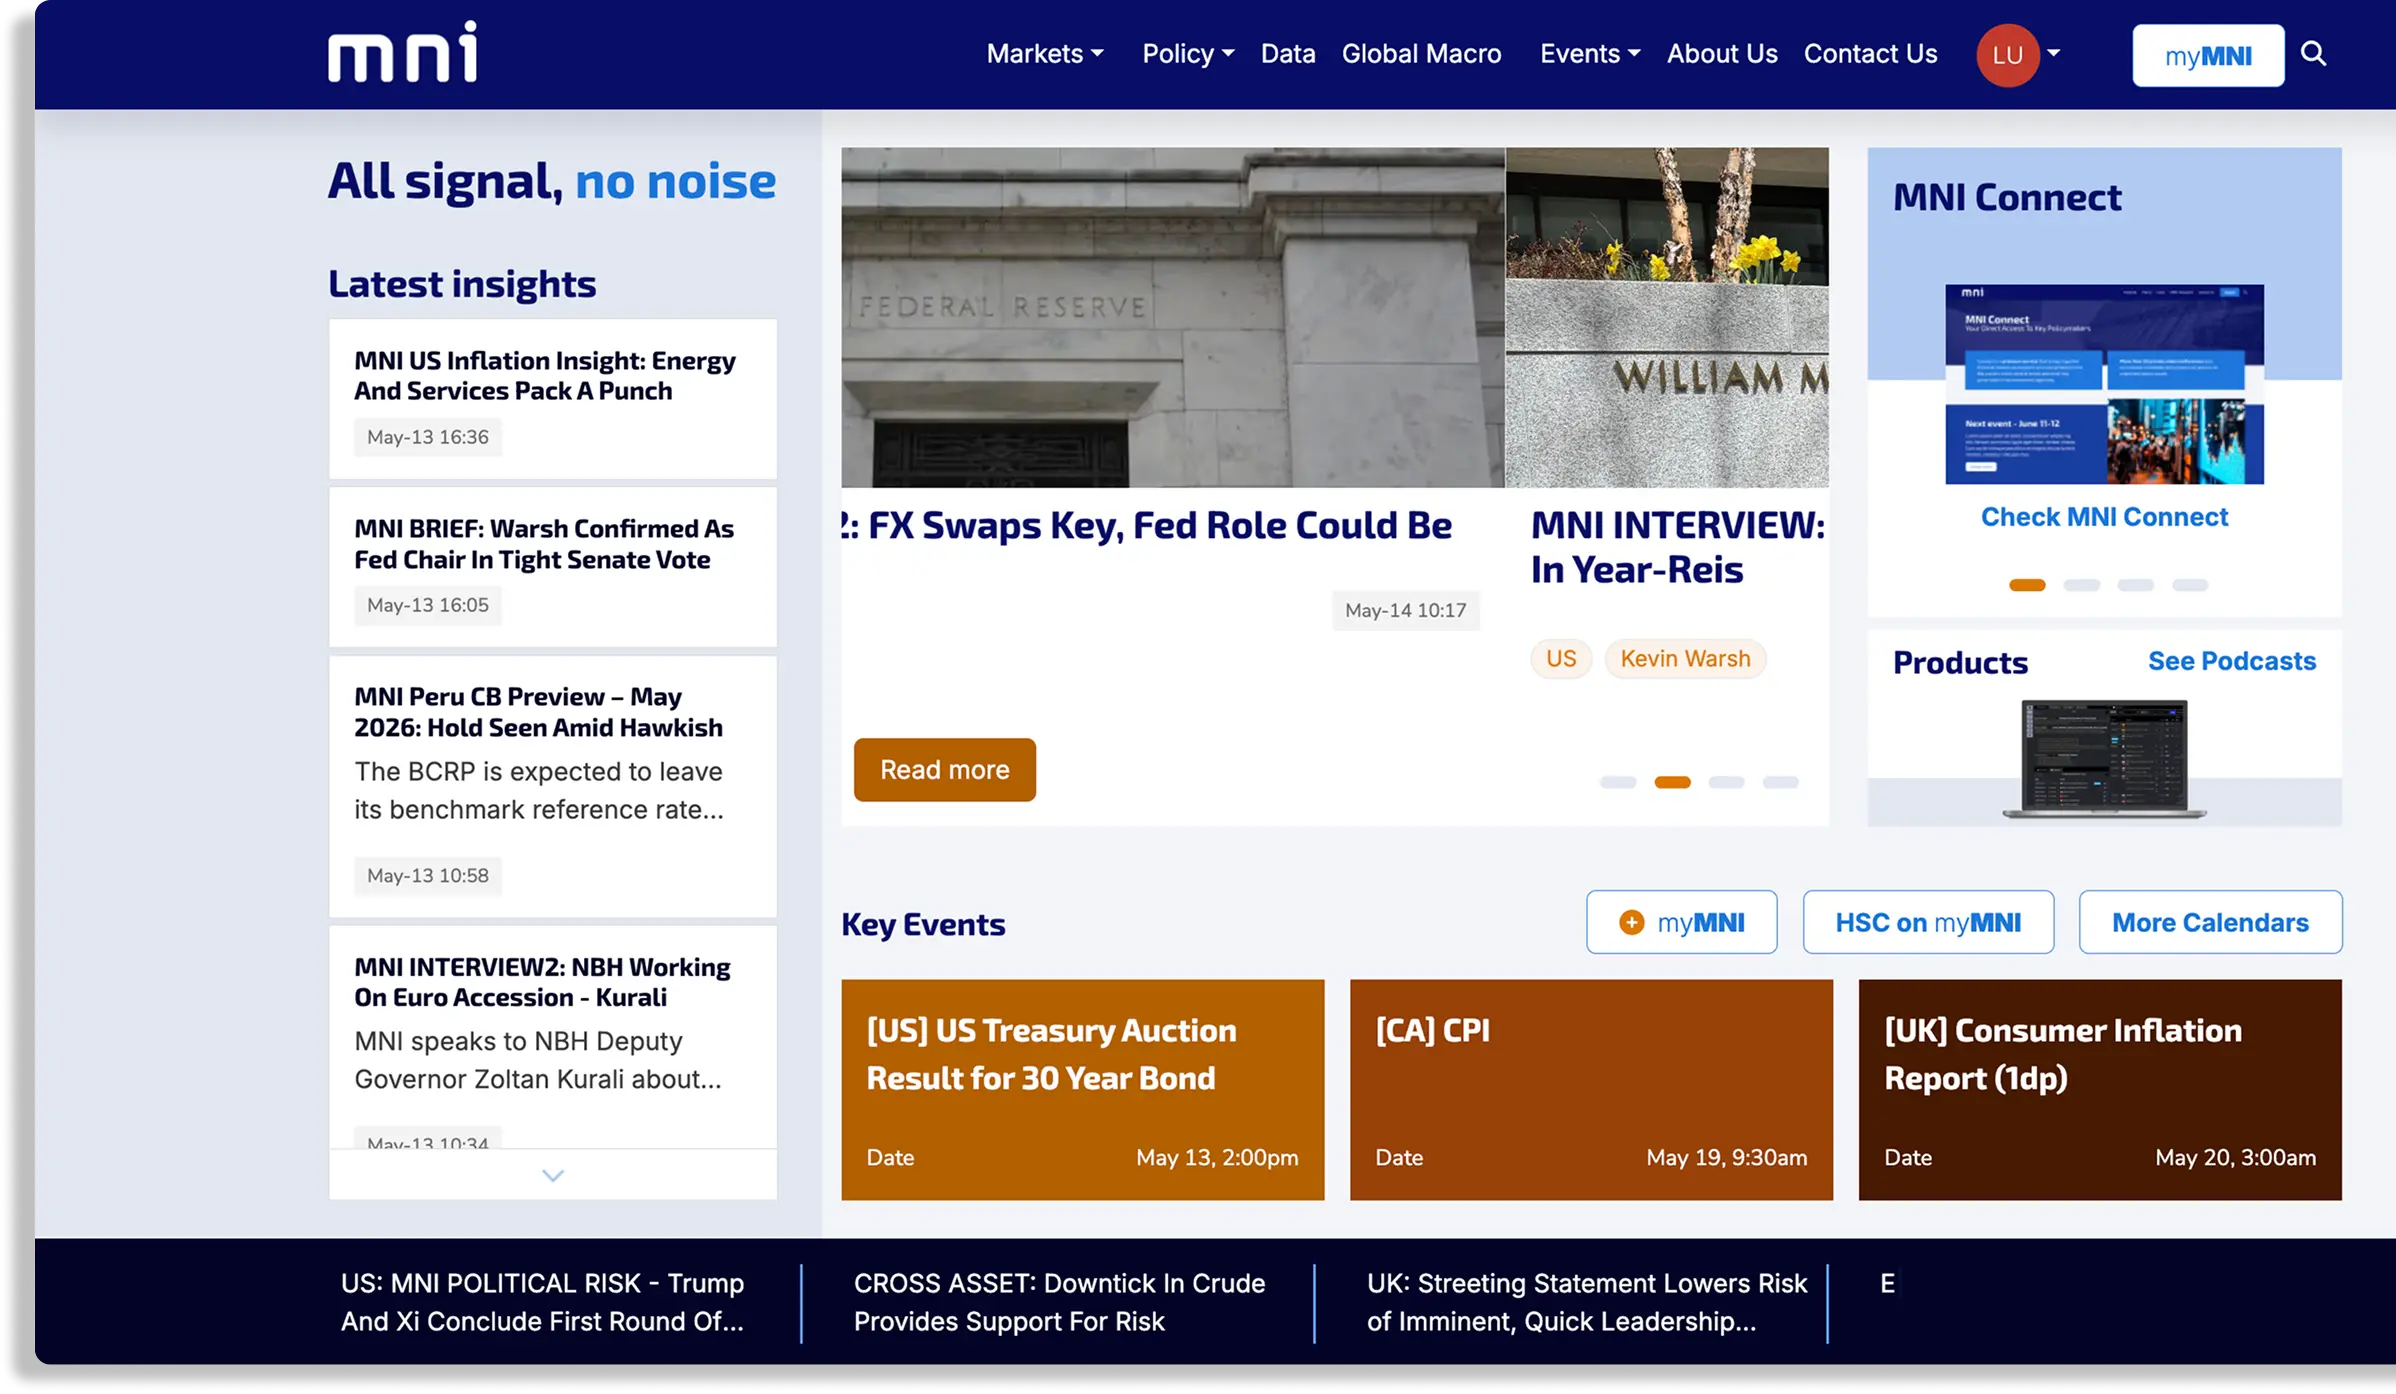The image size is (2396, 1394).
Task: Open Downtick In Crude ticker item
Action: (x=1059, y=1302)
